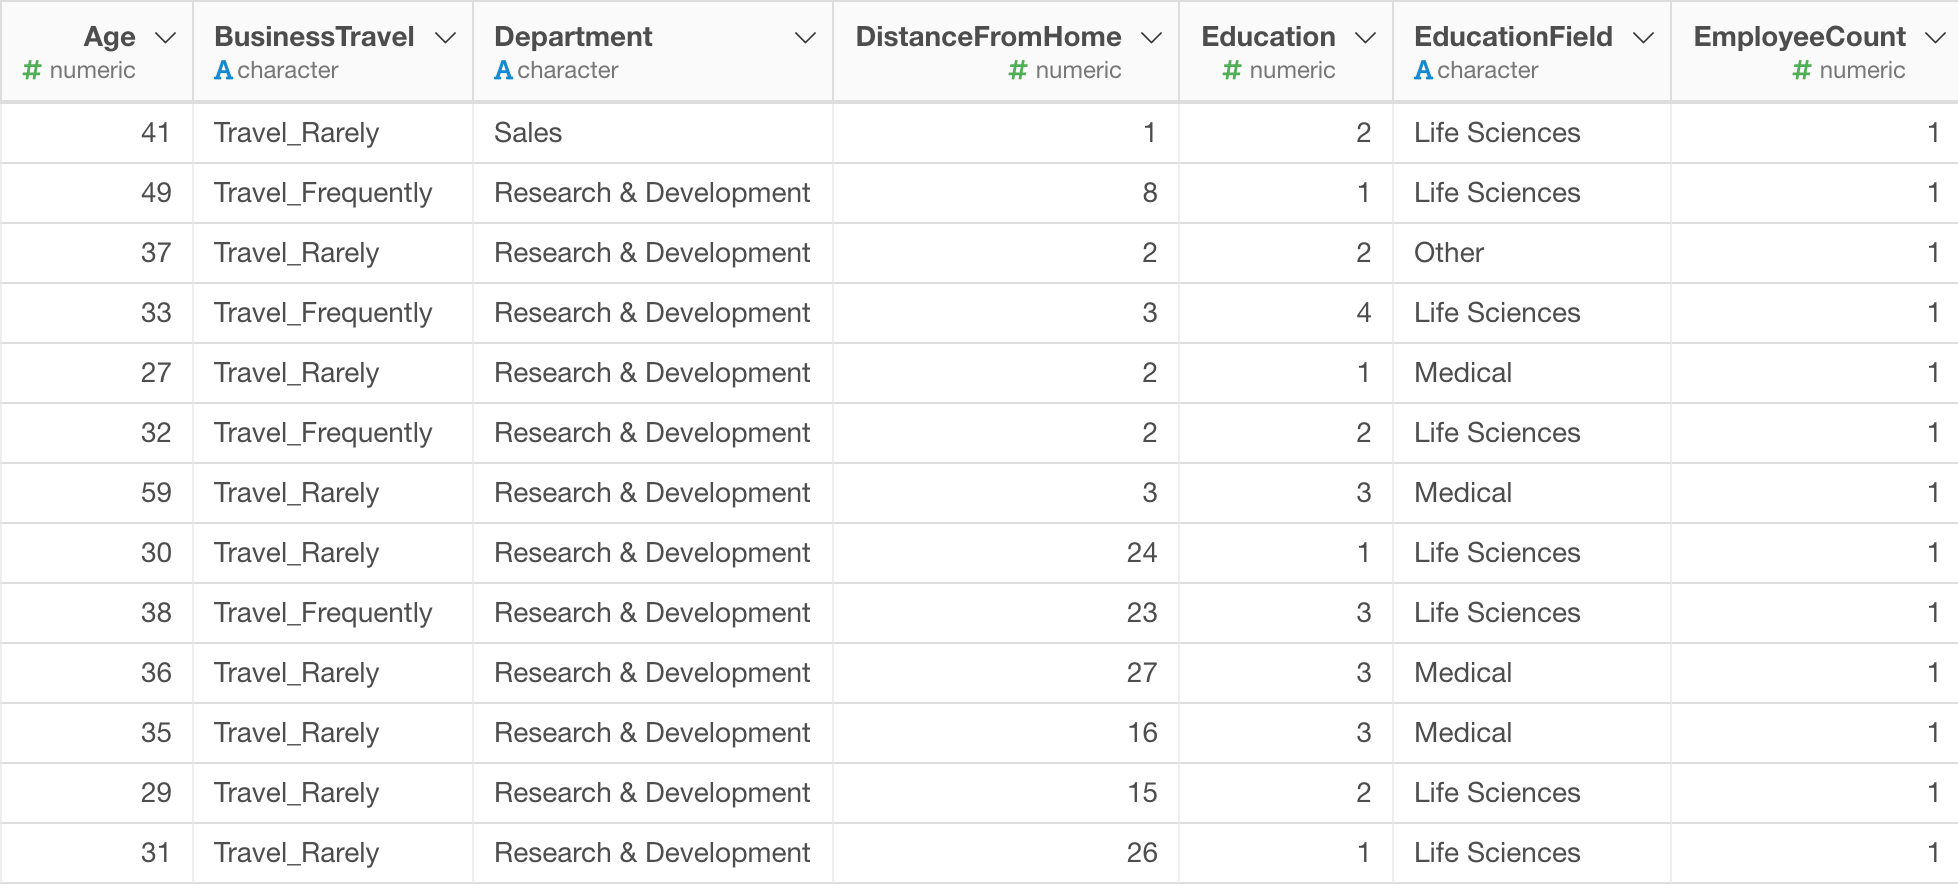Viewport: 1958px width, 884px height.
Task: Open the Education column dropdown chevron
Action: tap(1365, 38)
